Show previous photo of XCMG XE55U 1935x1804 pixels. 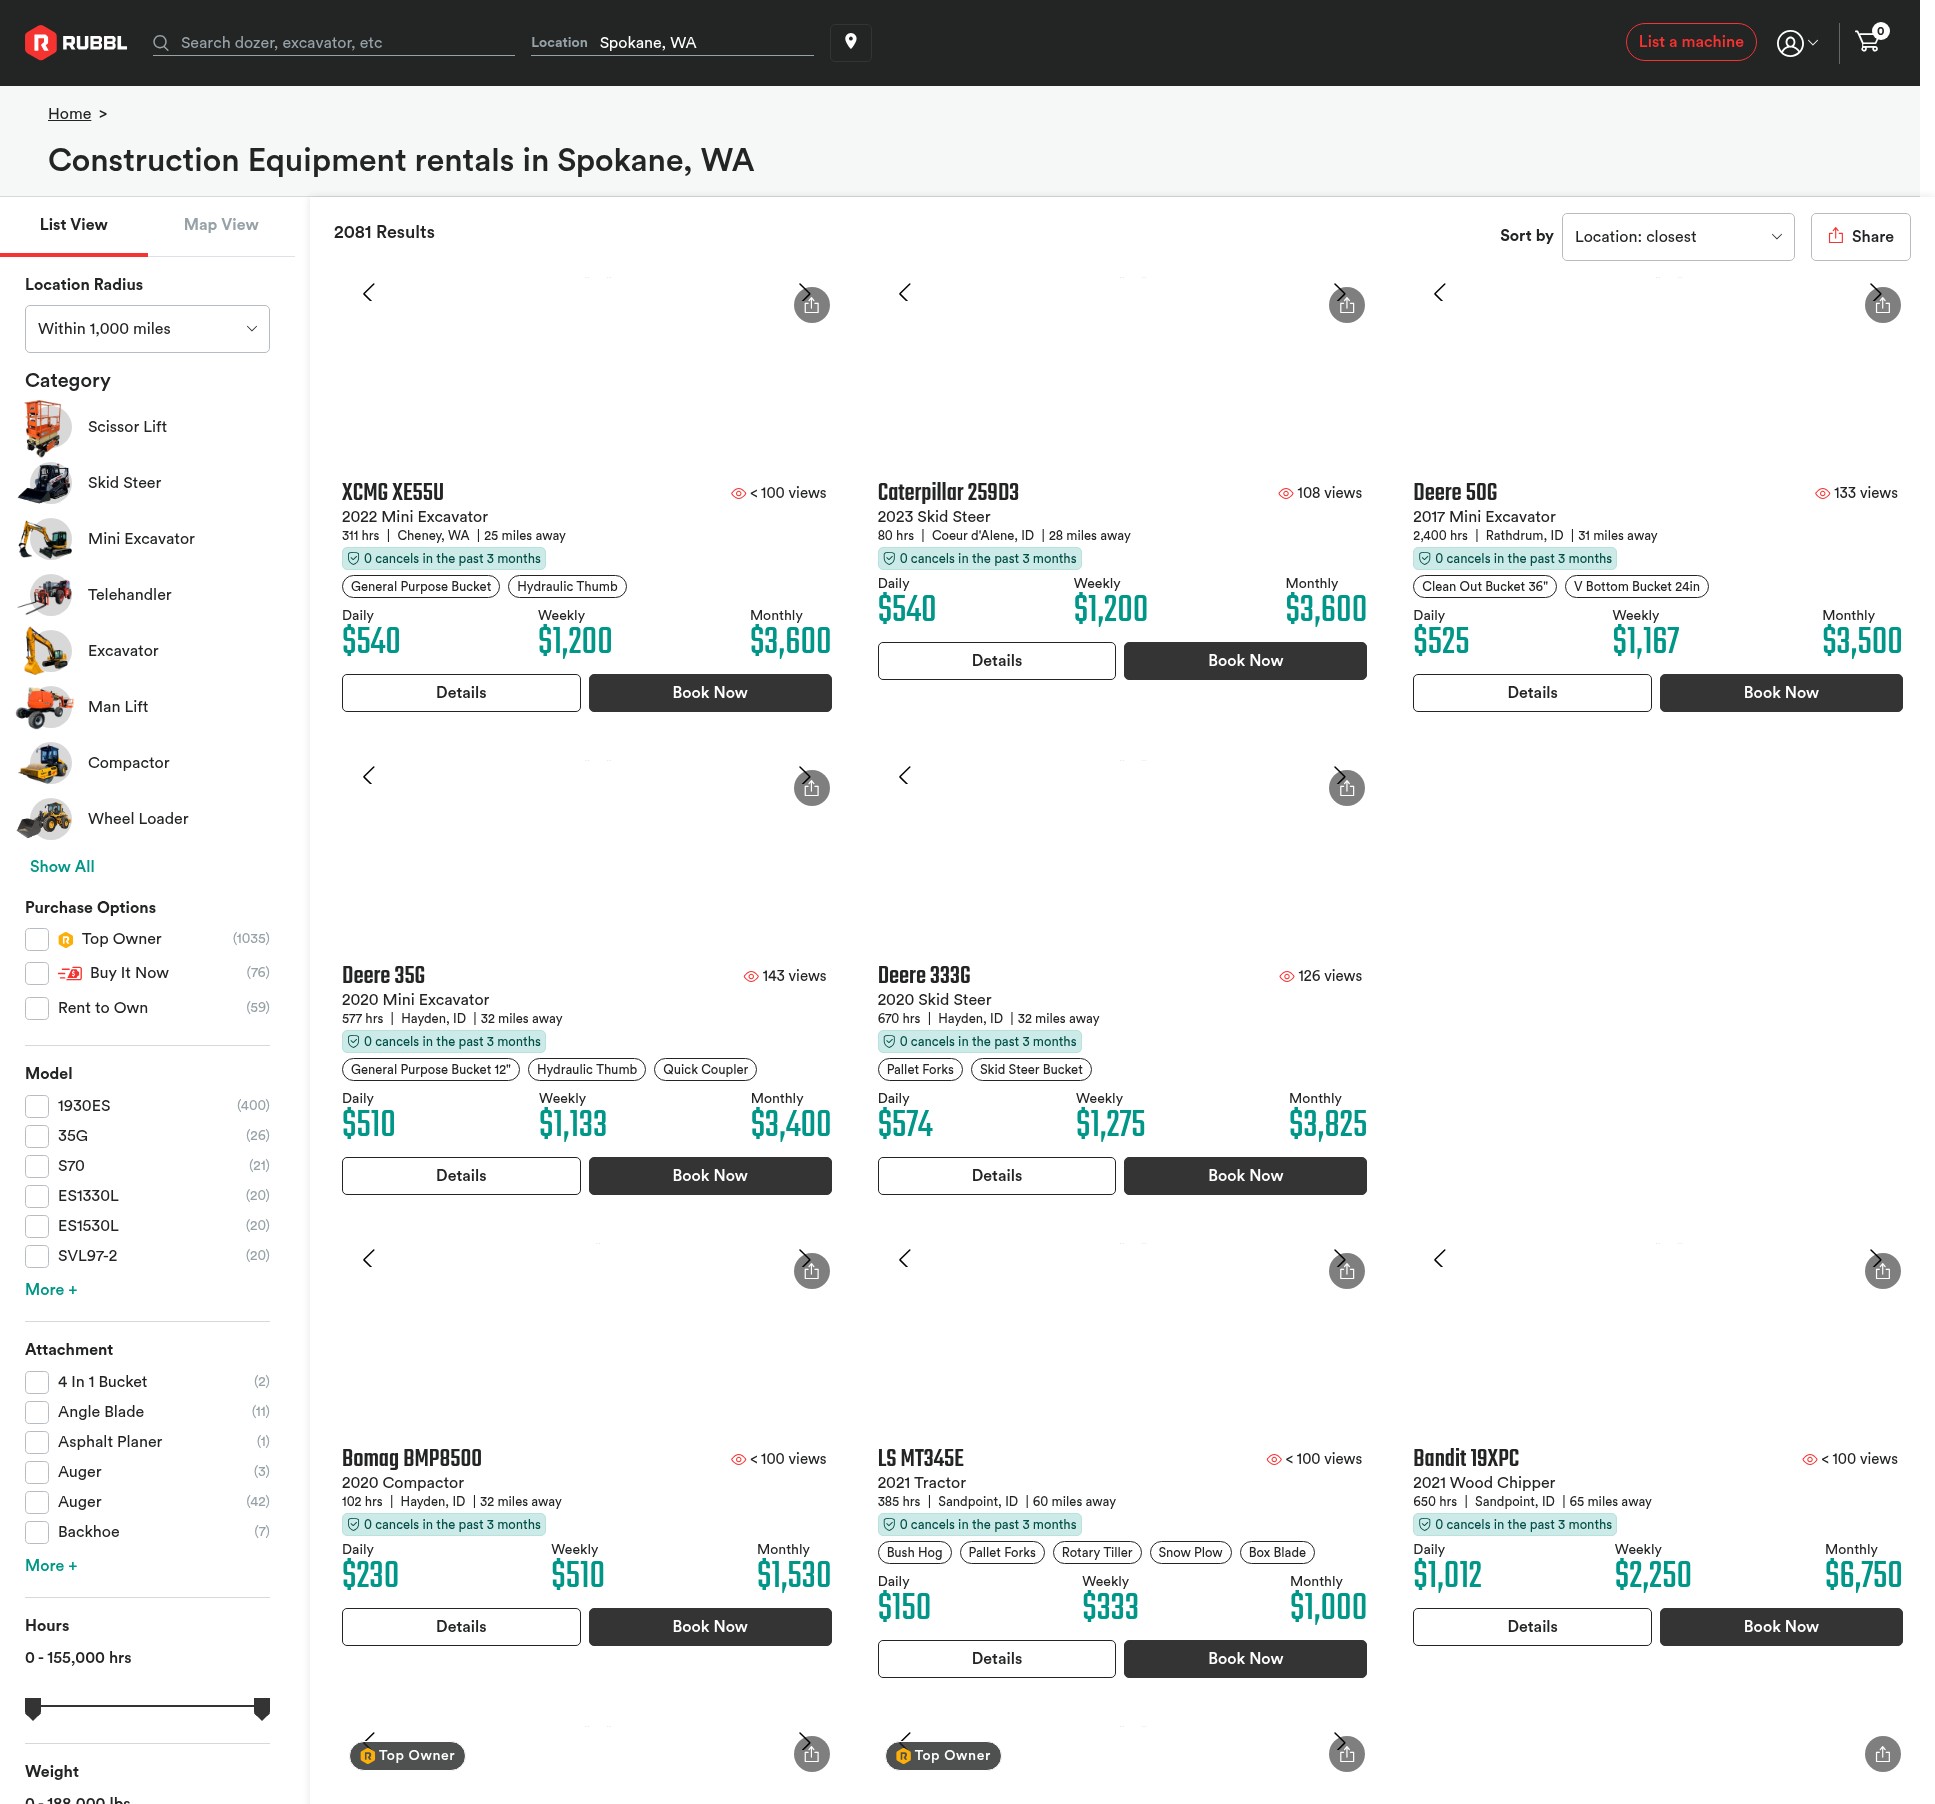369,293
